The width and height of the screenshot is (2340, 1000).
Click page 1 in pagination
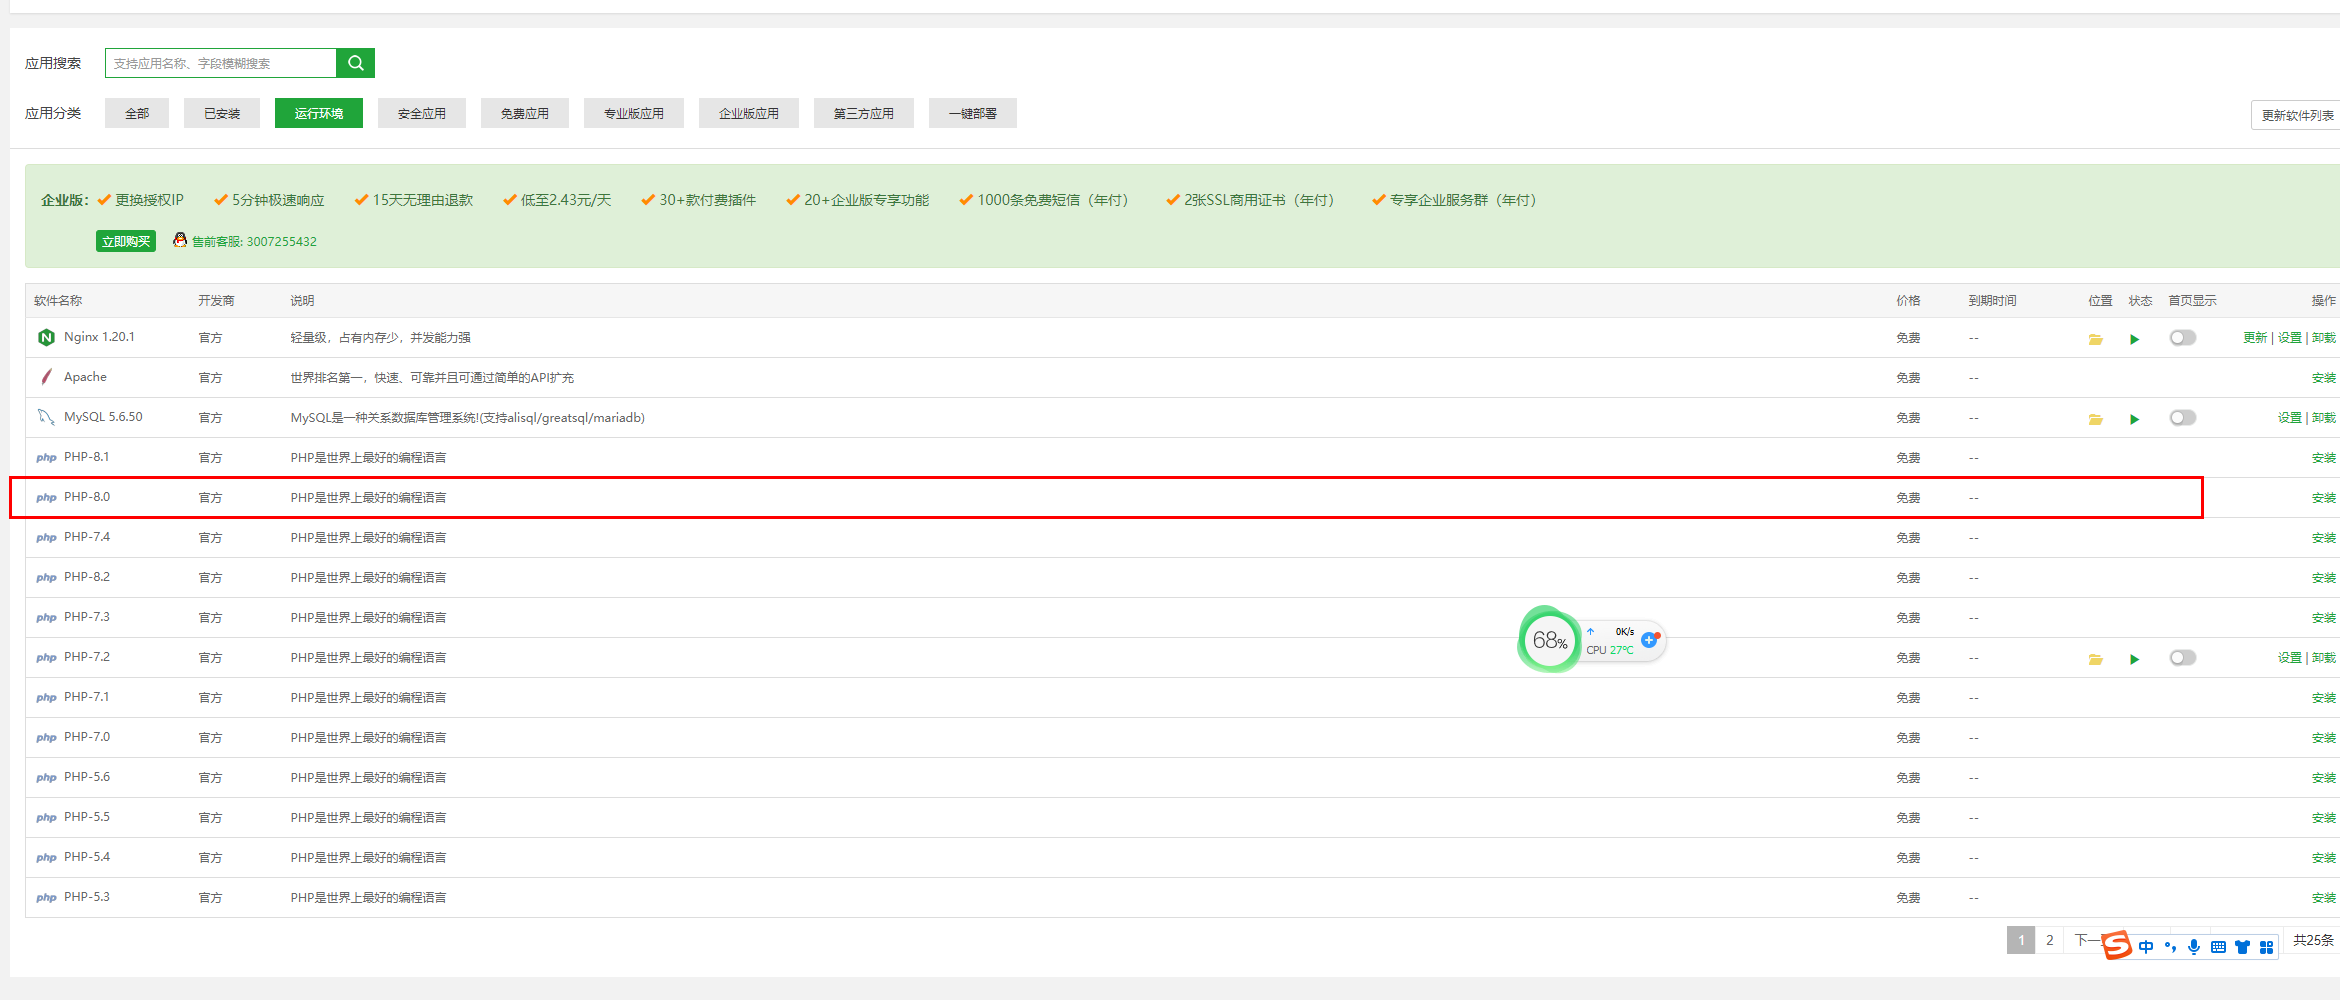(x=2021, y=940)
